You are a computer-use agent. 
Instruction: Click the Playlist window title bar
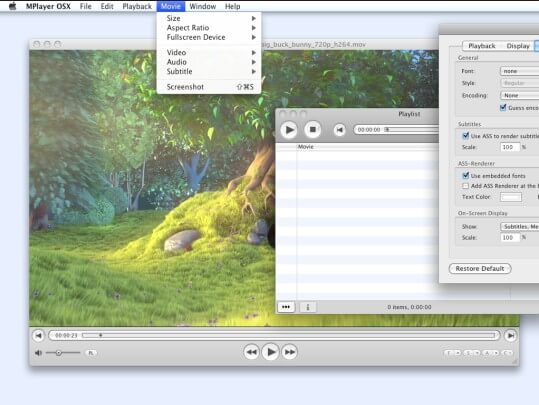click(358, 114)
